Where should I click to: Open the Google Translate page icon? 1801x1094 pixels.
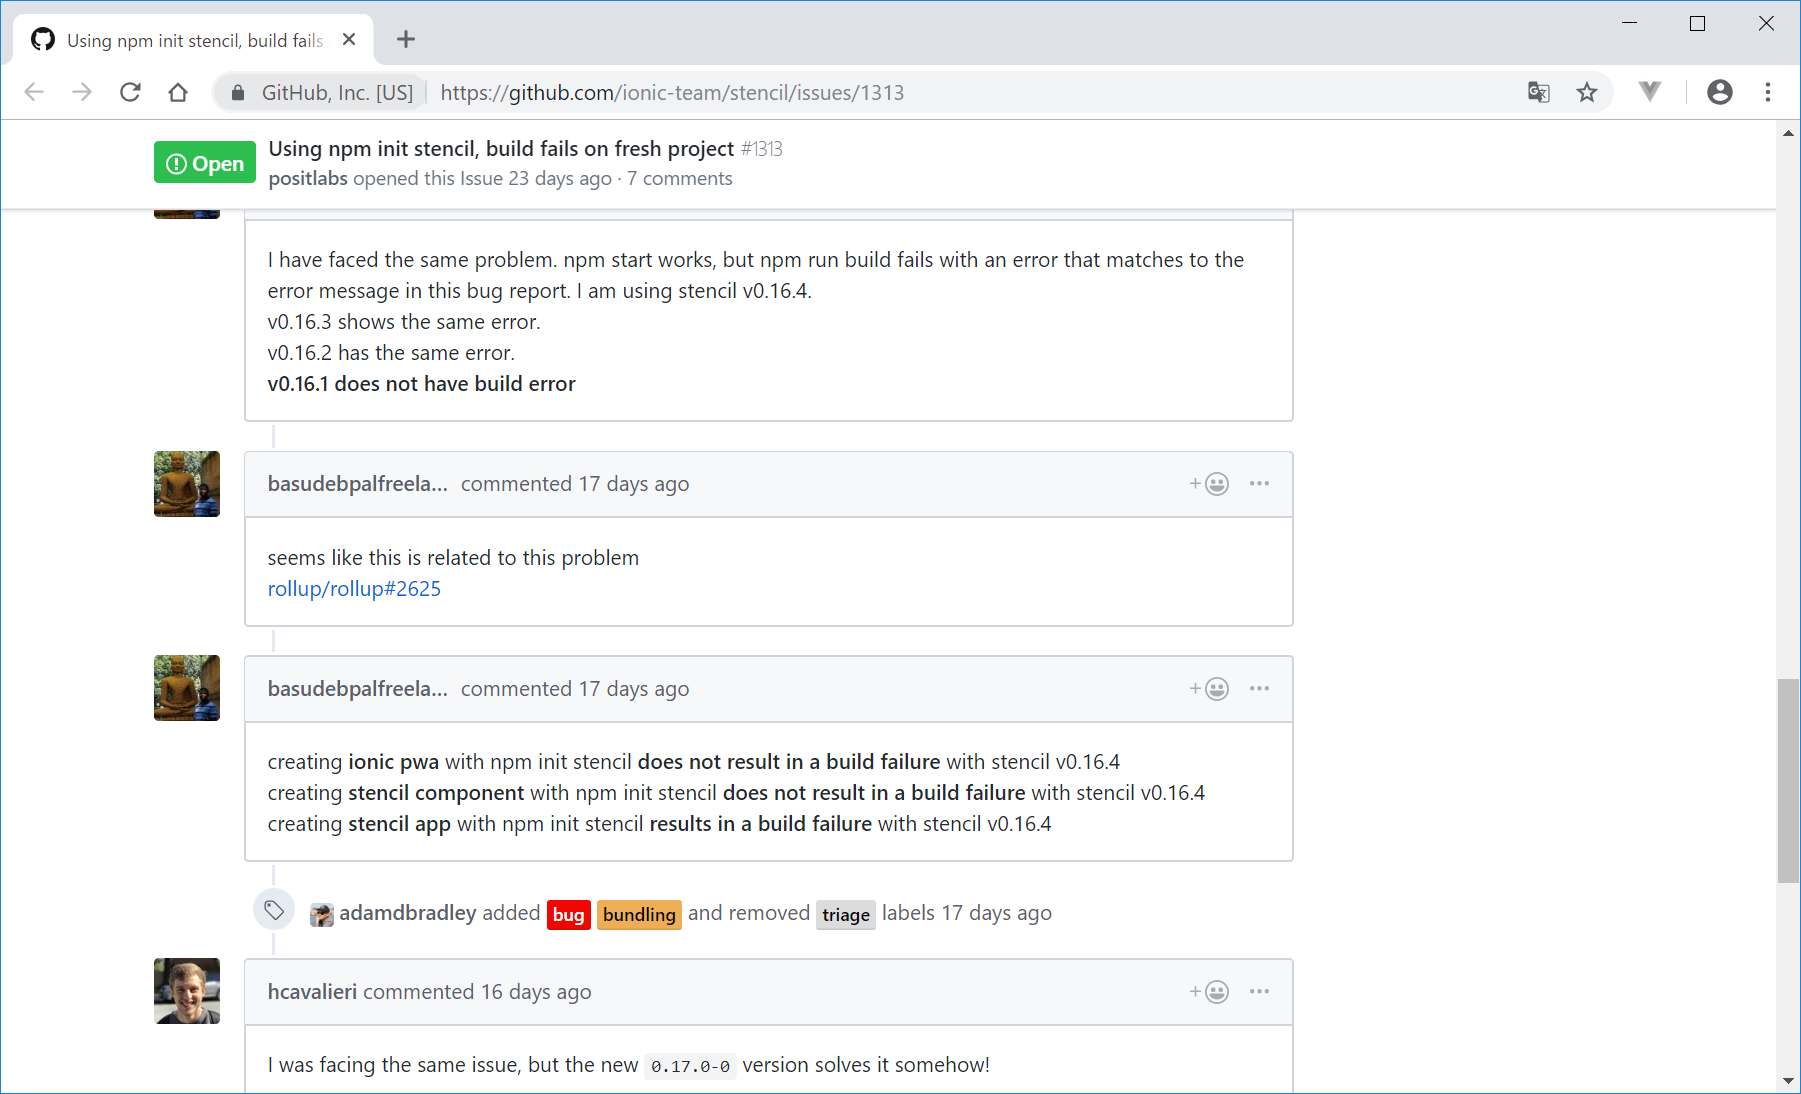[x=1538, y=93]
